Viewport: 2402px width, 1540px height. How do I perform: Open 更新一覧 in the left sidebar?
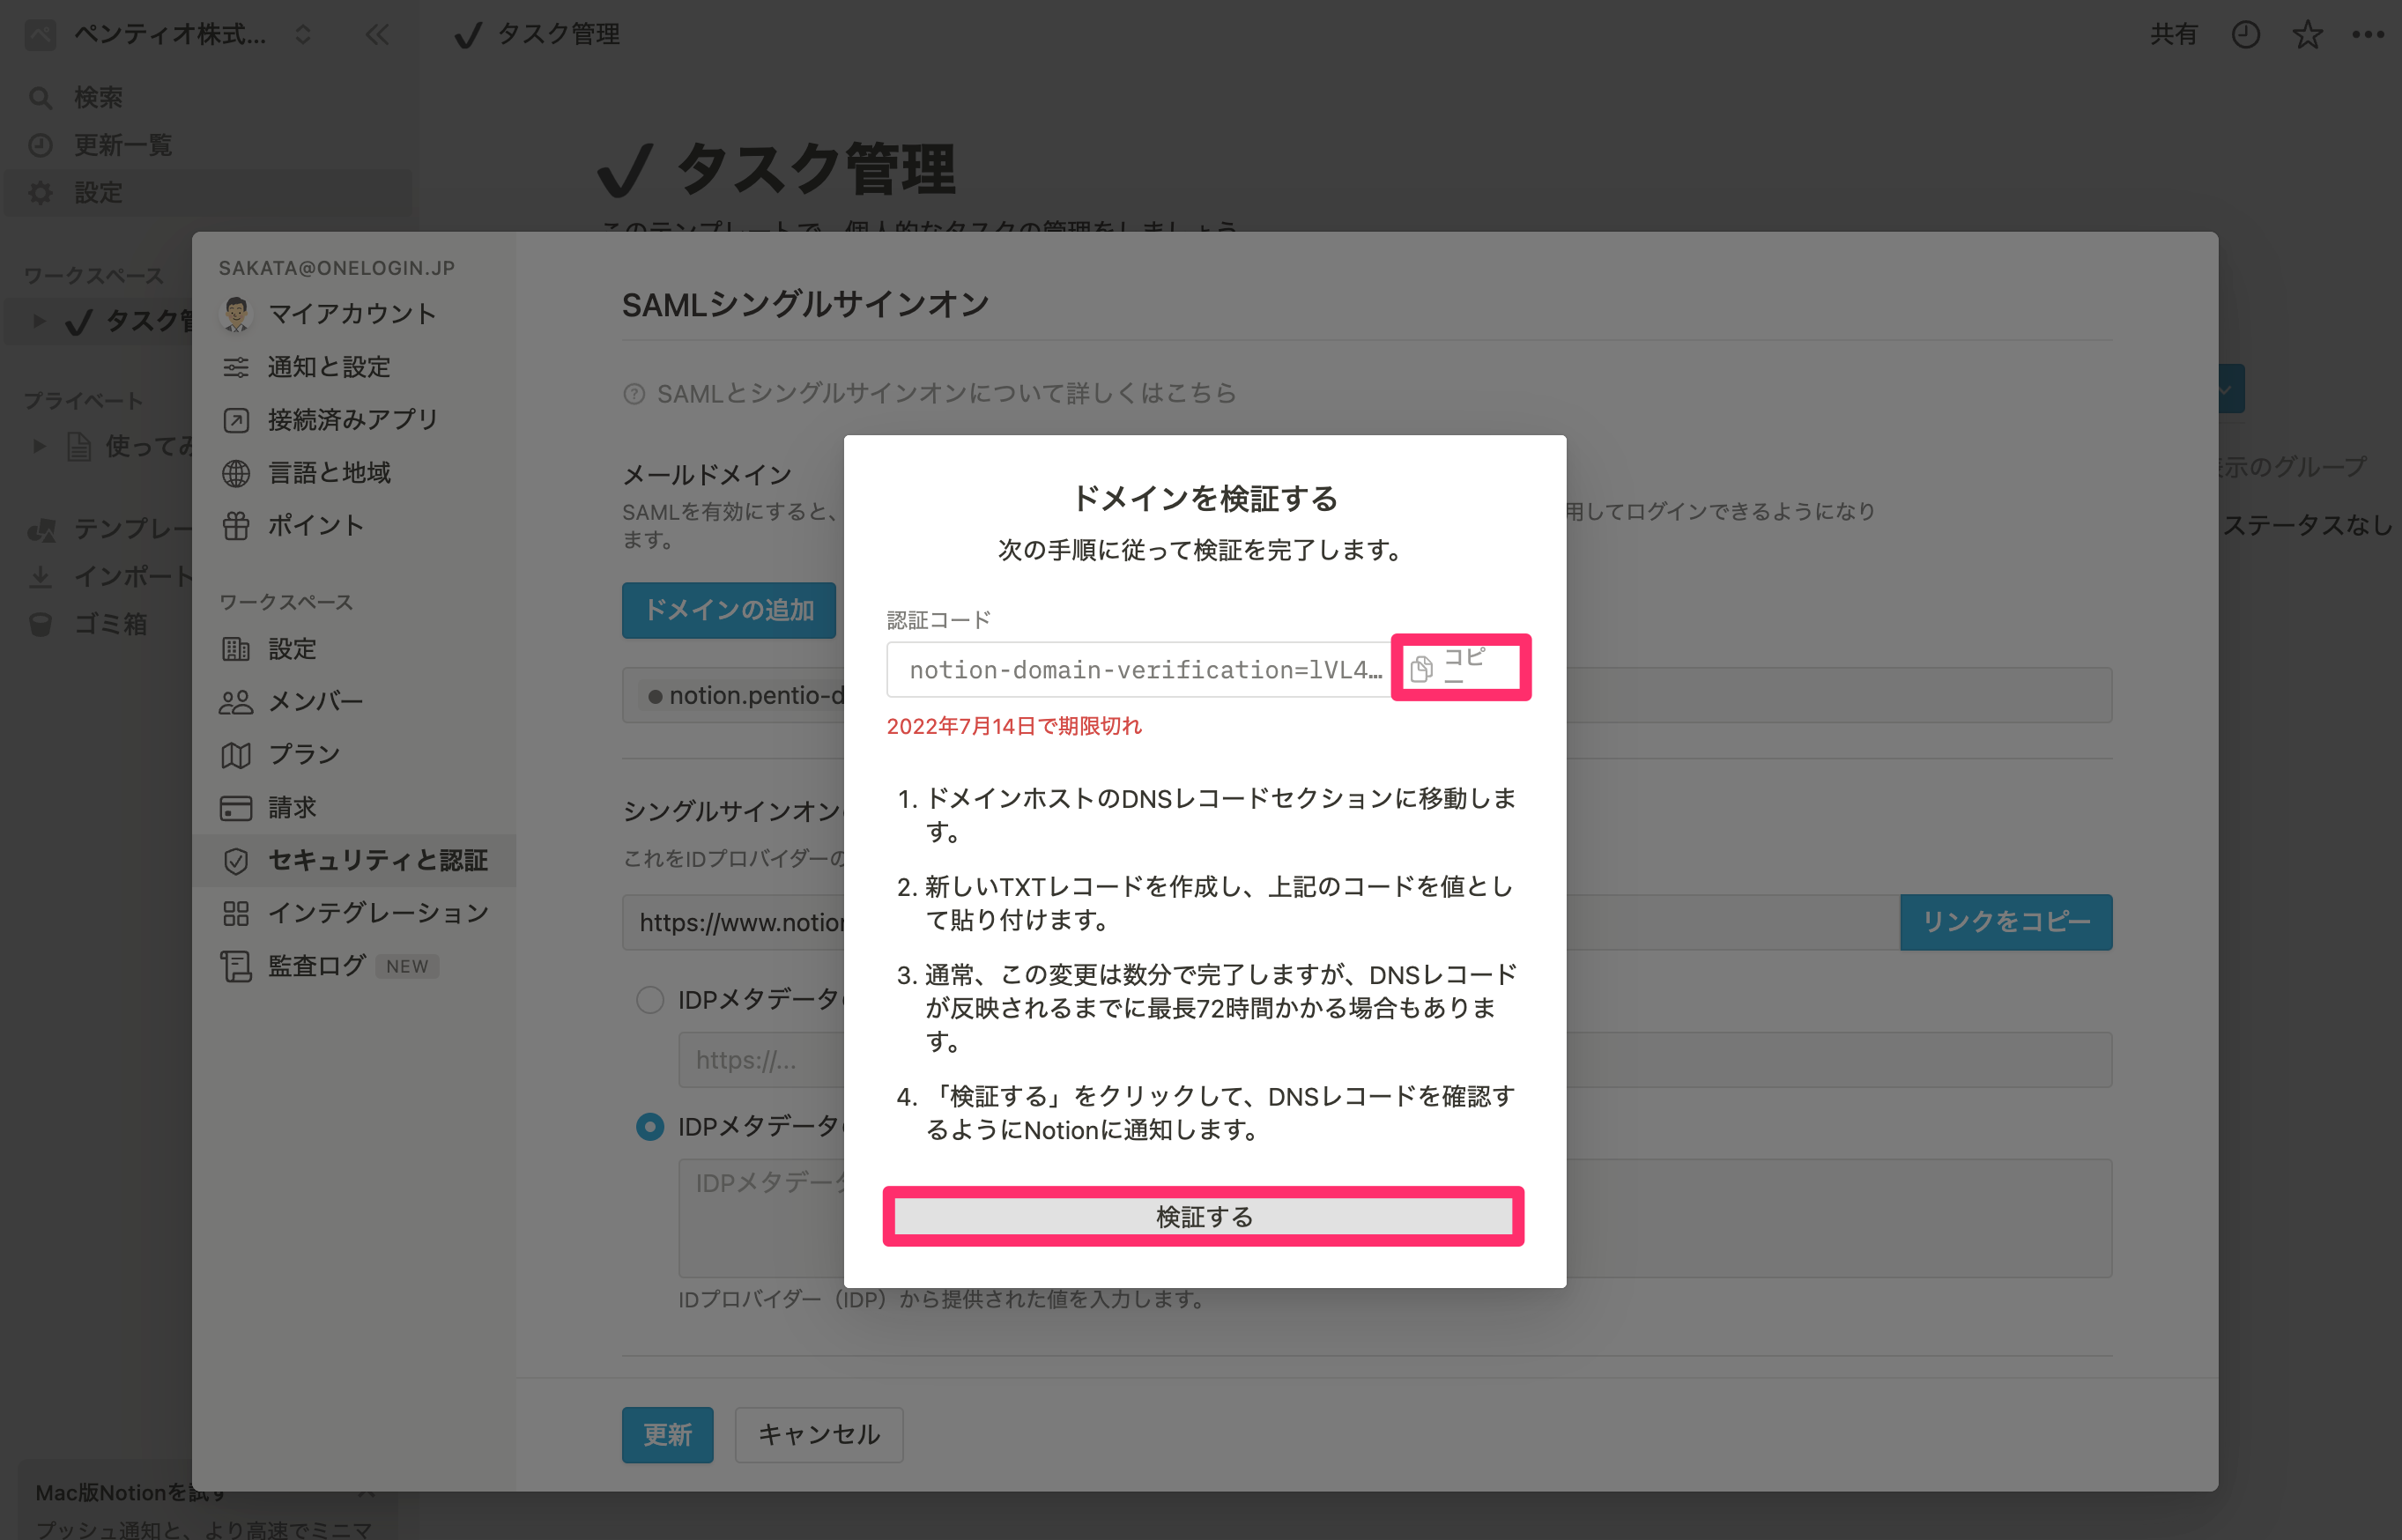coord(123,145)
